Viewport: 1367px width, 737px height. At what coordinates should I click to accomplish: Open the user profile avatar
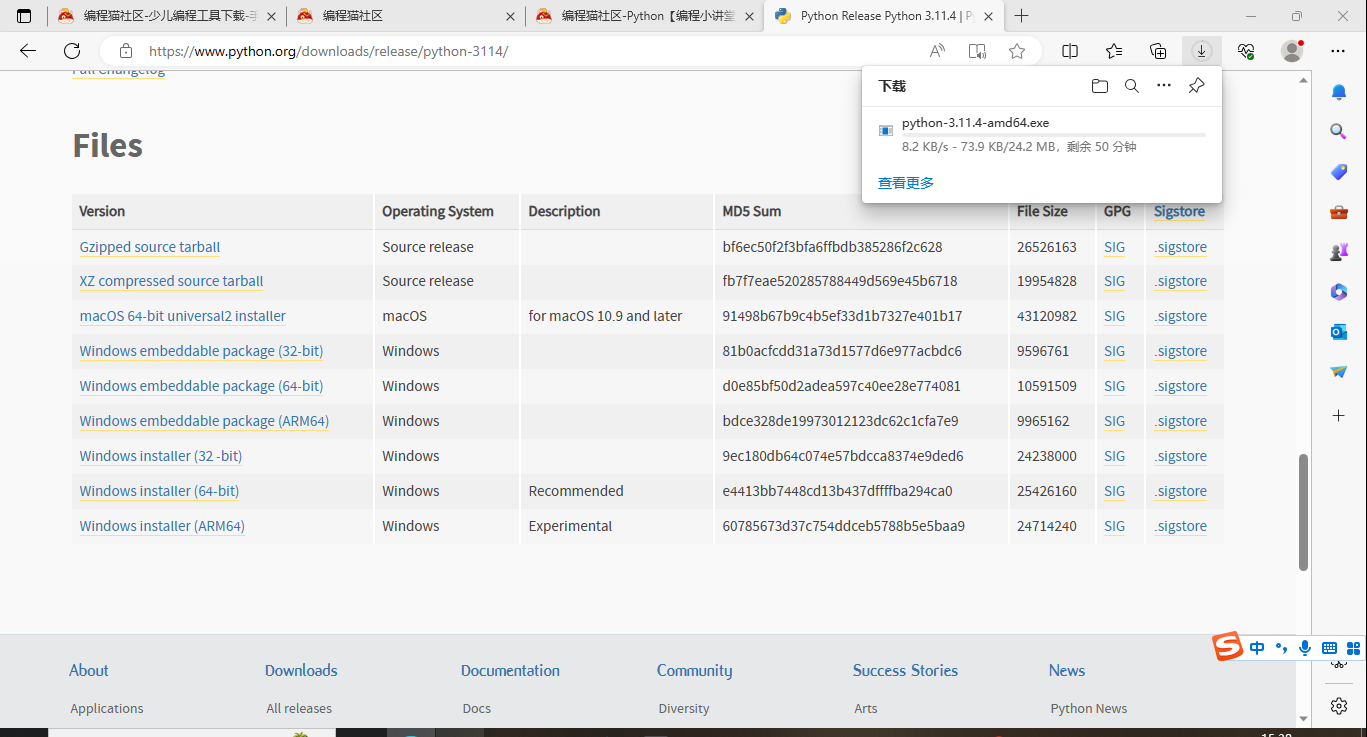1292,51
